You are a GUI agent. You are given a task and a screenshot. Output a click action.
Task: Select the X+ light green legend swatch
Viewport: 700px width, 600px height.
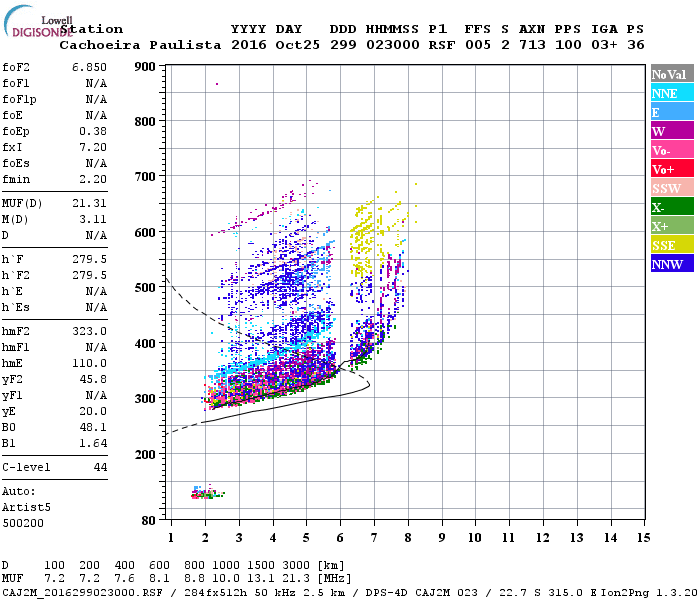pos(672,225)
